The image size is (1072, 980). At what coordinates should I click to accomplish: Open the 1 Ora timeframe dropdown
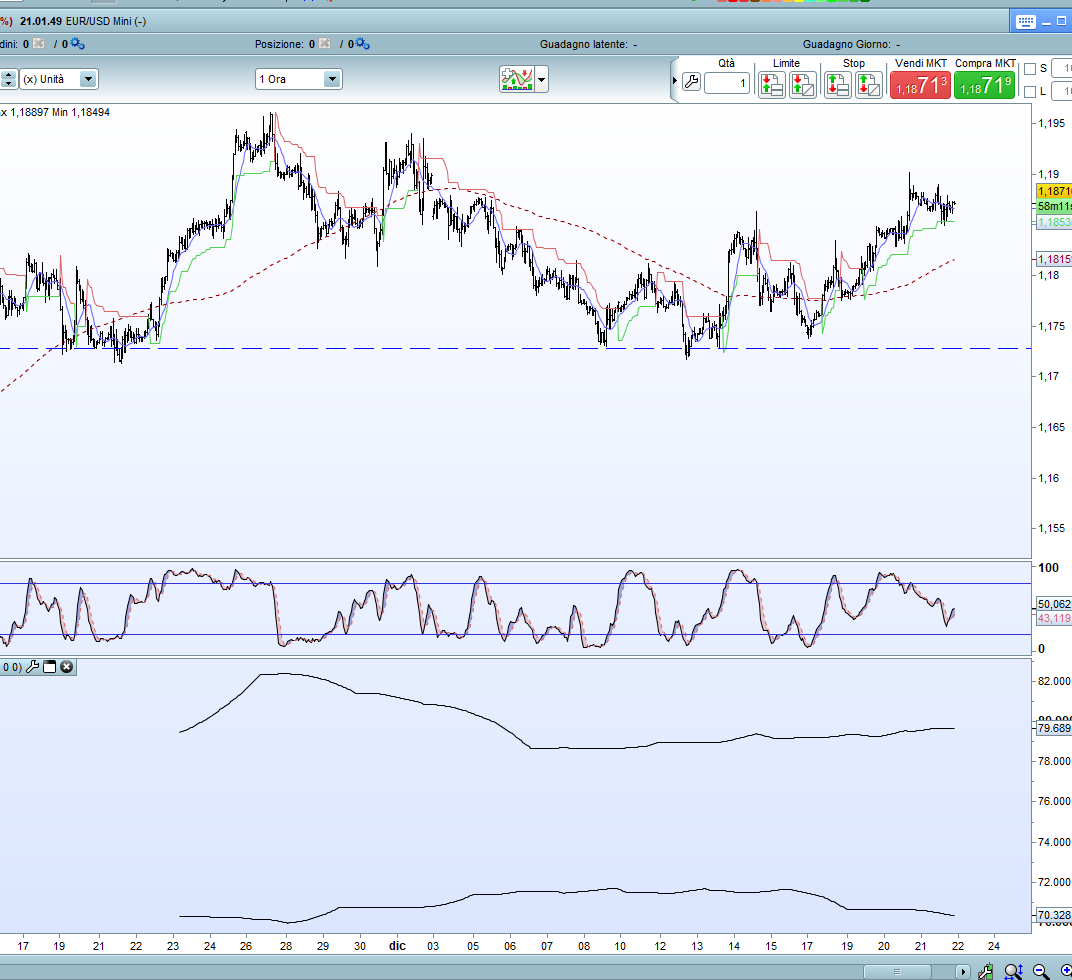coord(299,79)
